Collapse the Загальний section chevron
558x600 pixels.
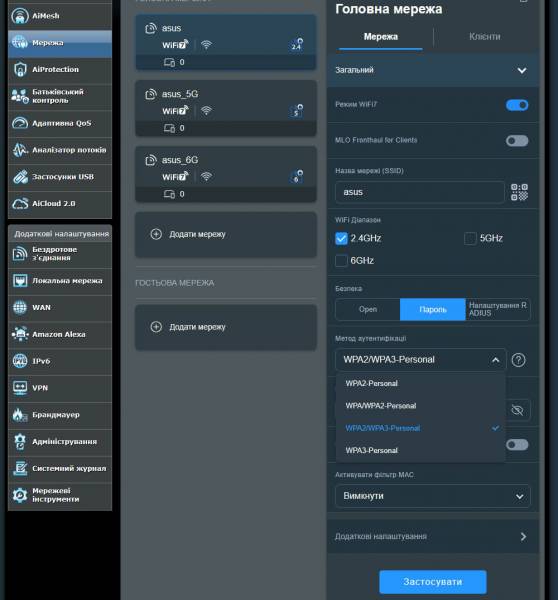pos(522,70)
